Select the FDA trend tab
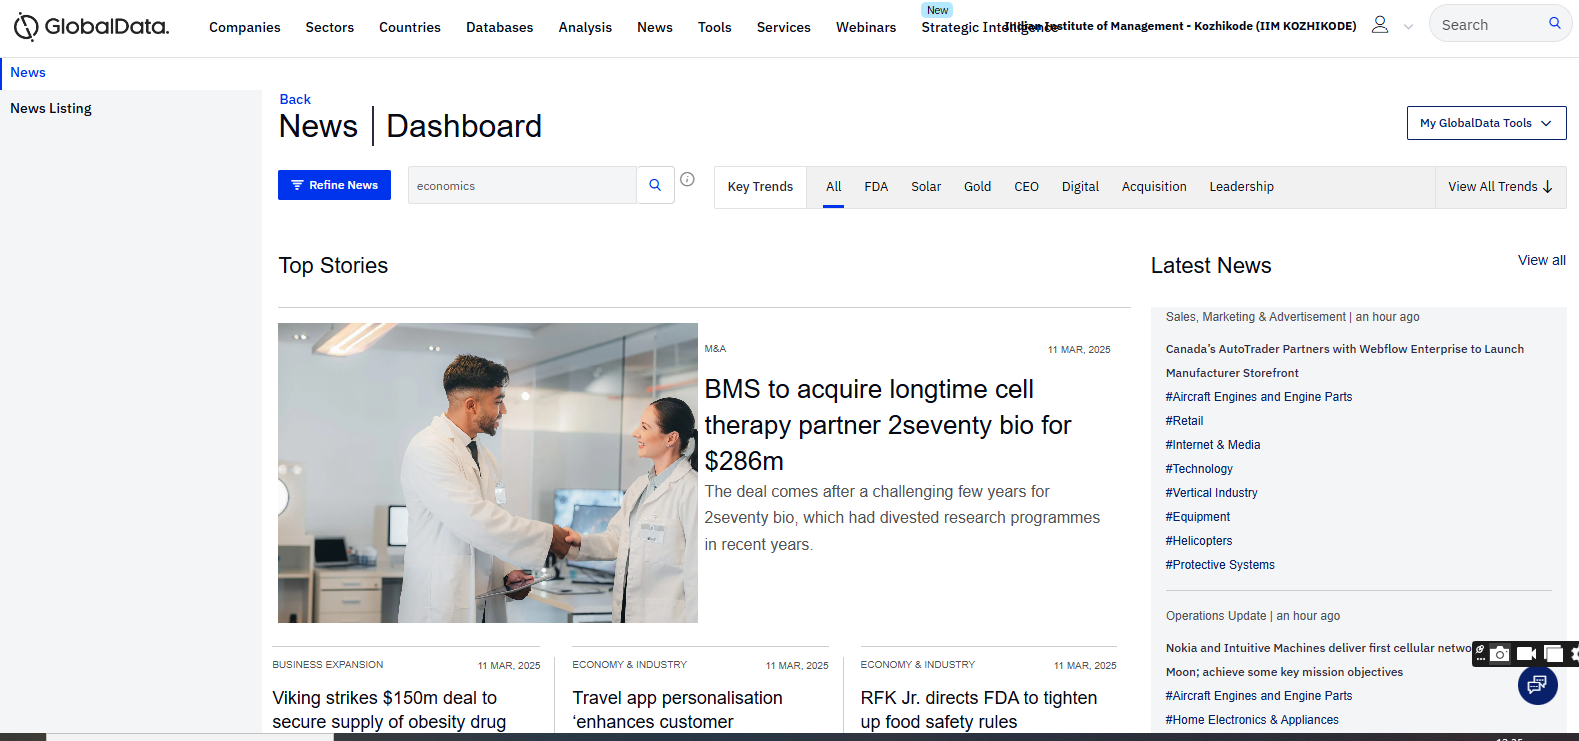 click(x=876, y=187)
